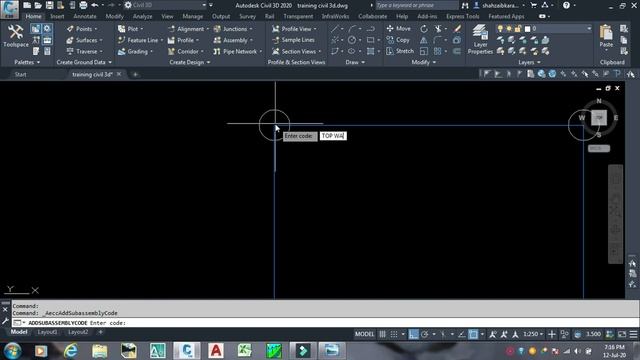Image resolution: width=640 pixels, height=360 pixels.
Task: Click the AutoCAD red A taskbar icon
Action: 216,351
